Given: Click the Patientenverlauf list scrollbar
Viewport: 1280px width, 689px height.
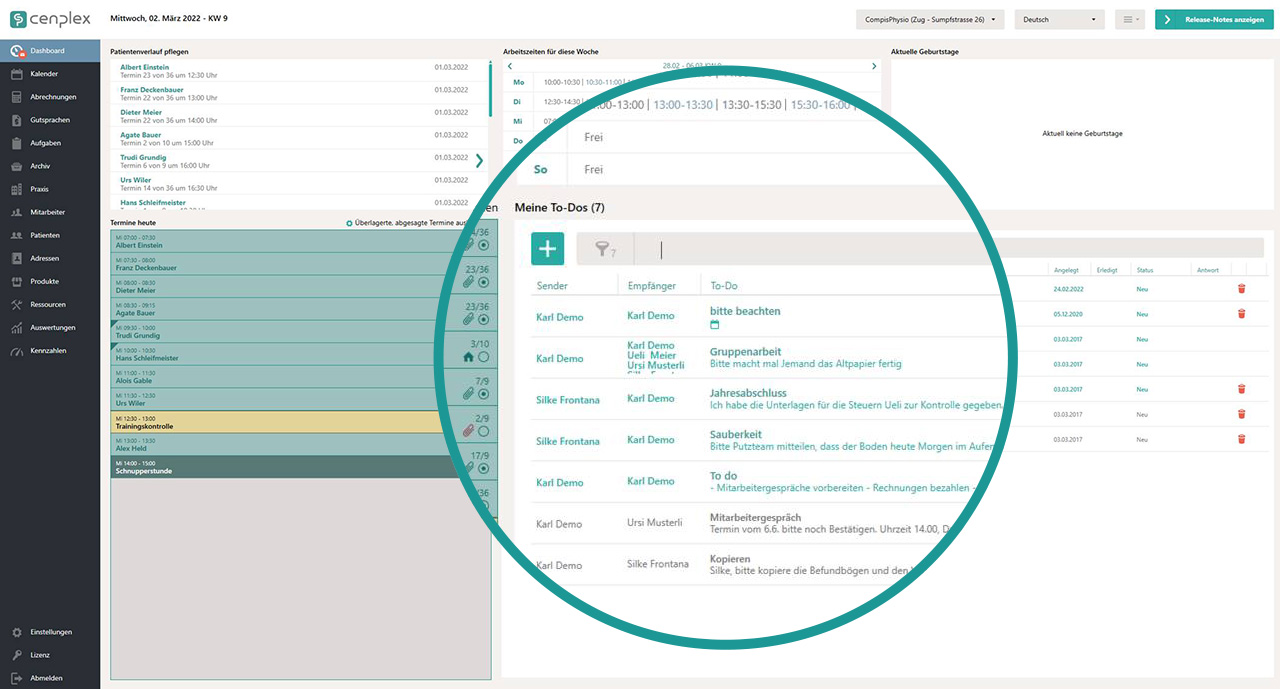Looking at the screenshot, I should point(490,90).
